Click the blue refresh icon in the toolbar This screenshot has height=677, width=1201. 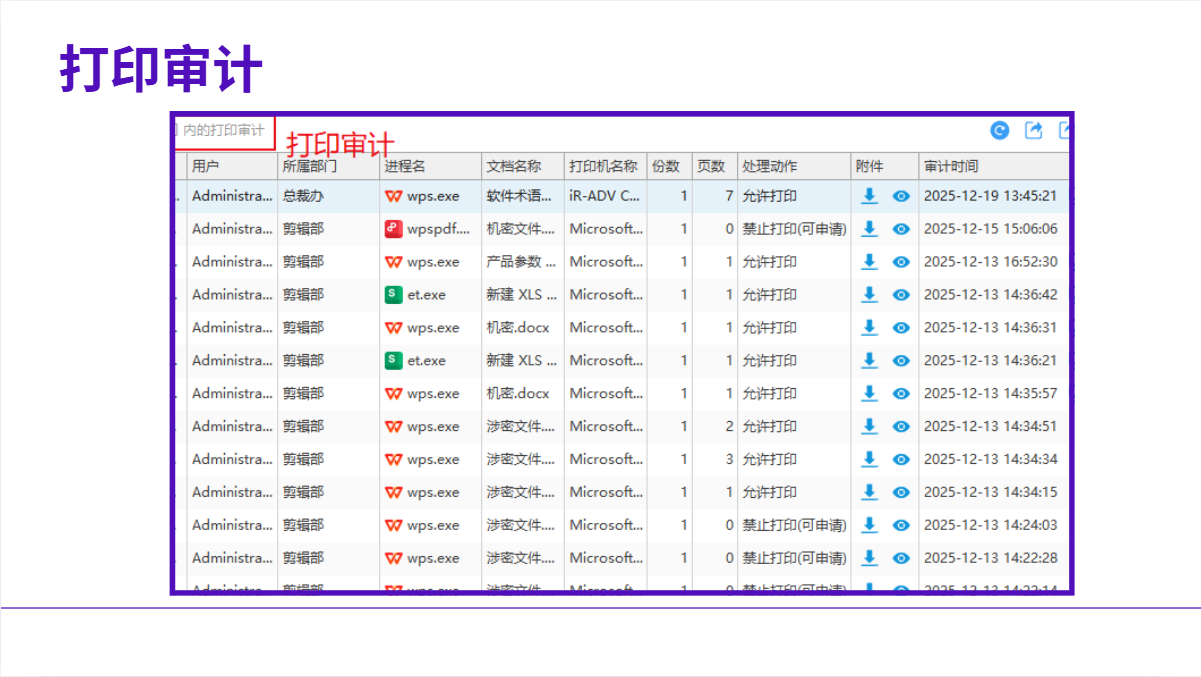pyautogui.click(x=1000, y=130)
